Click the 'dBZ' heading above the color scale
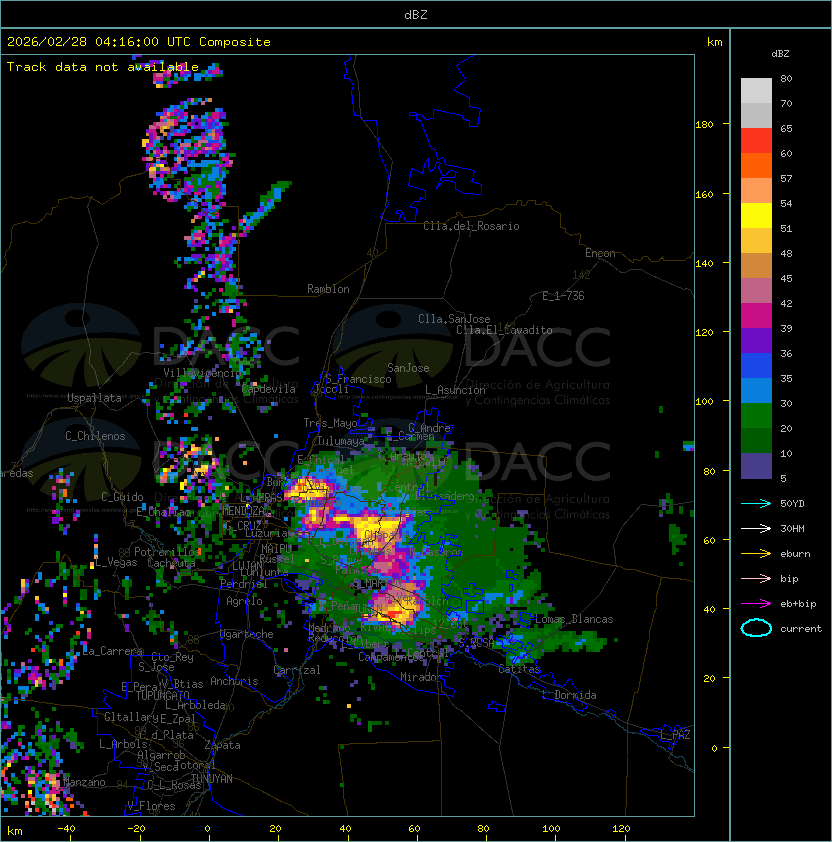Image resolution: width=832 pixels, height=842 pixels. tap(780, 54)
